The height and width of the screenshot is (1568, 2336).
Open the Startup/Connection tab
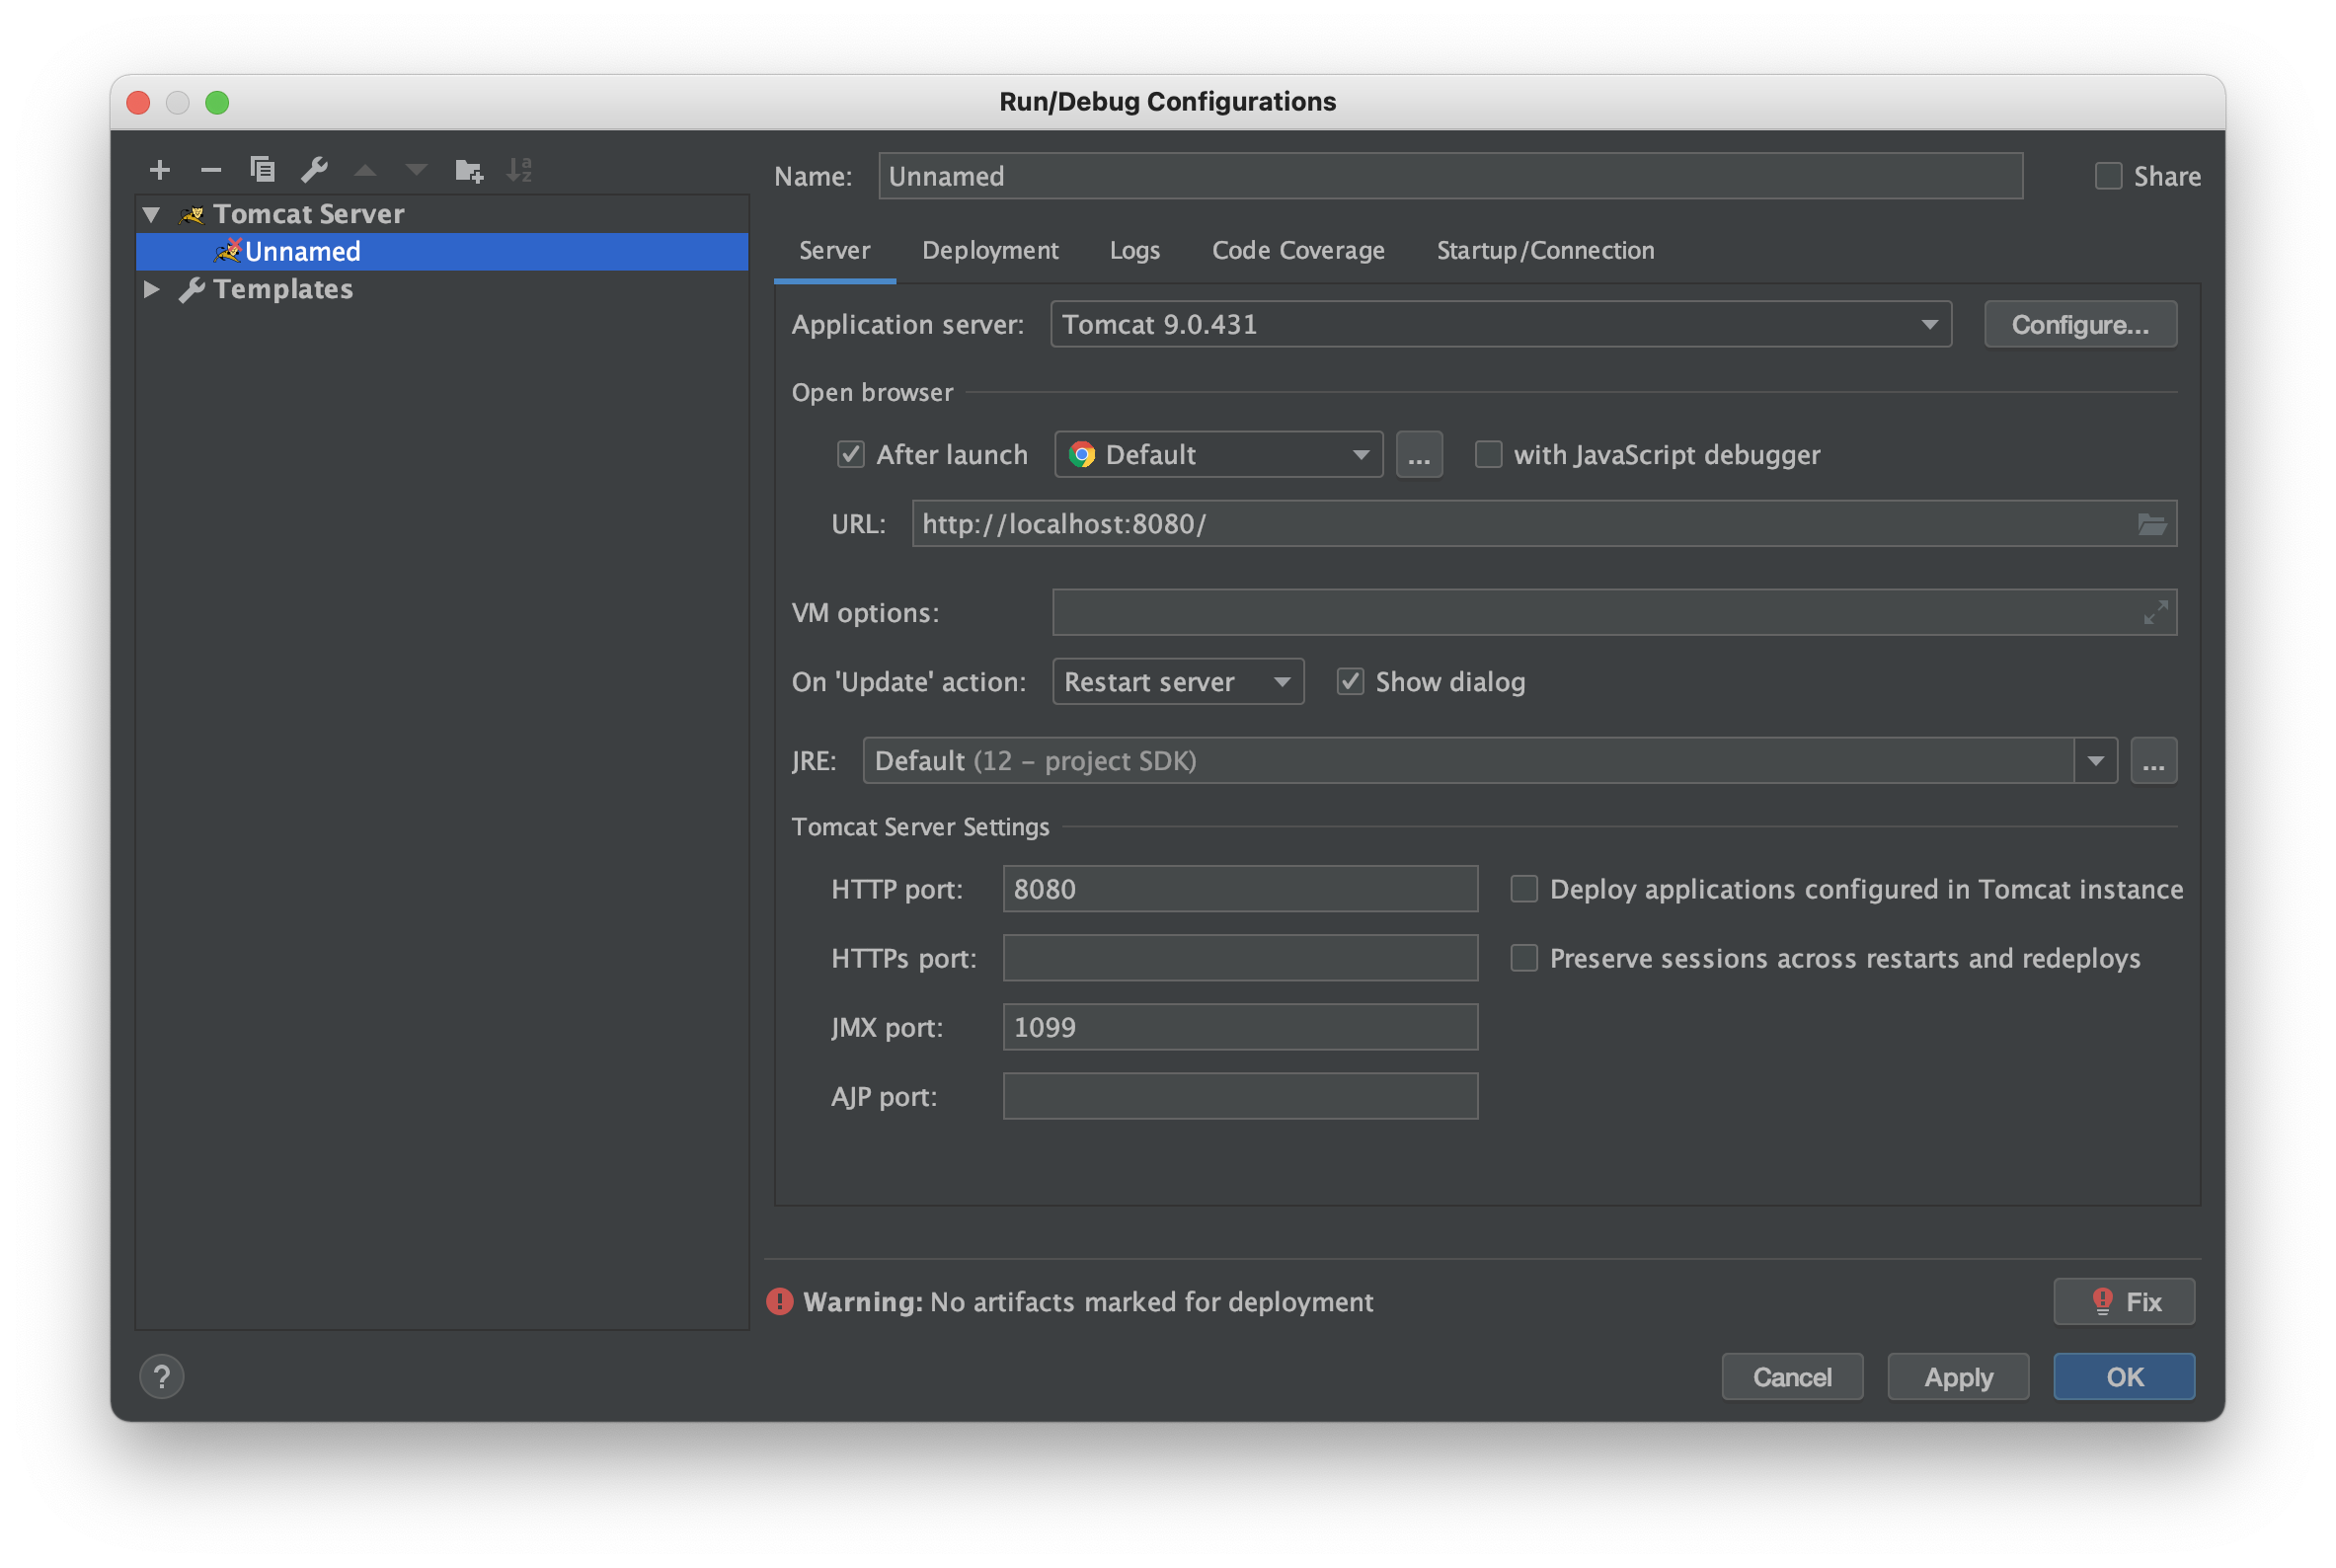coord(1544,250)
